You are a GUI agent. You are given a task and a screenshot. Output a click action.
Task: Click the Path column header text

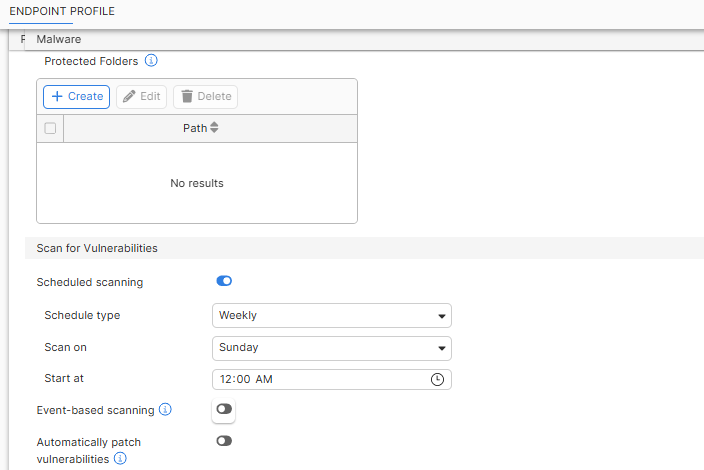click(194, 128)
